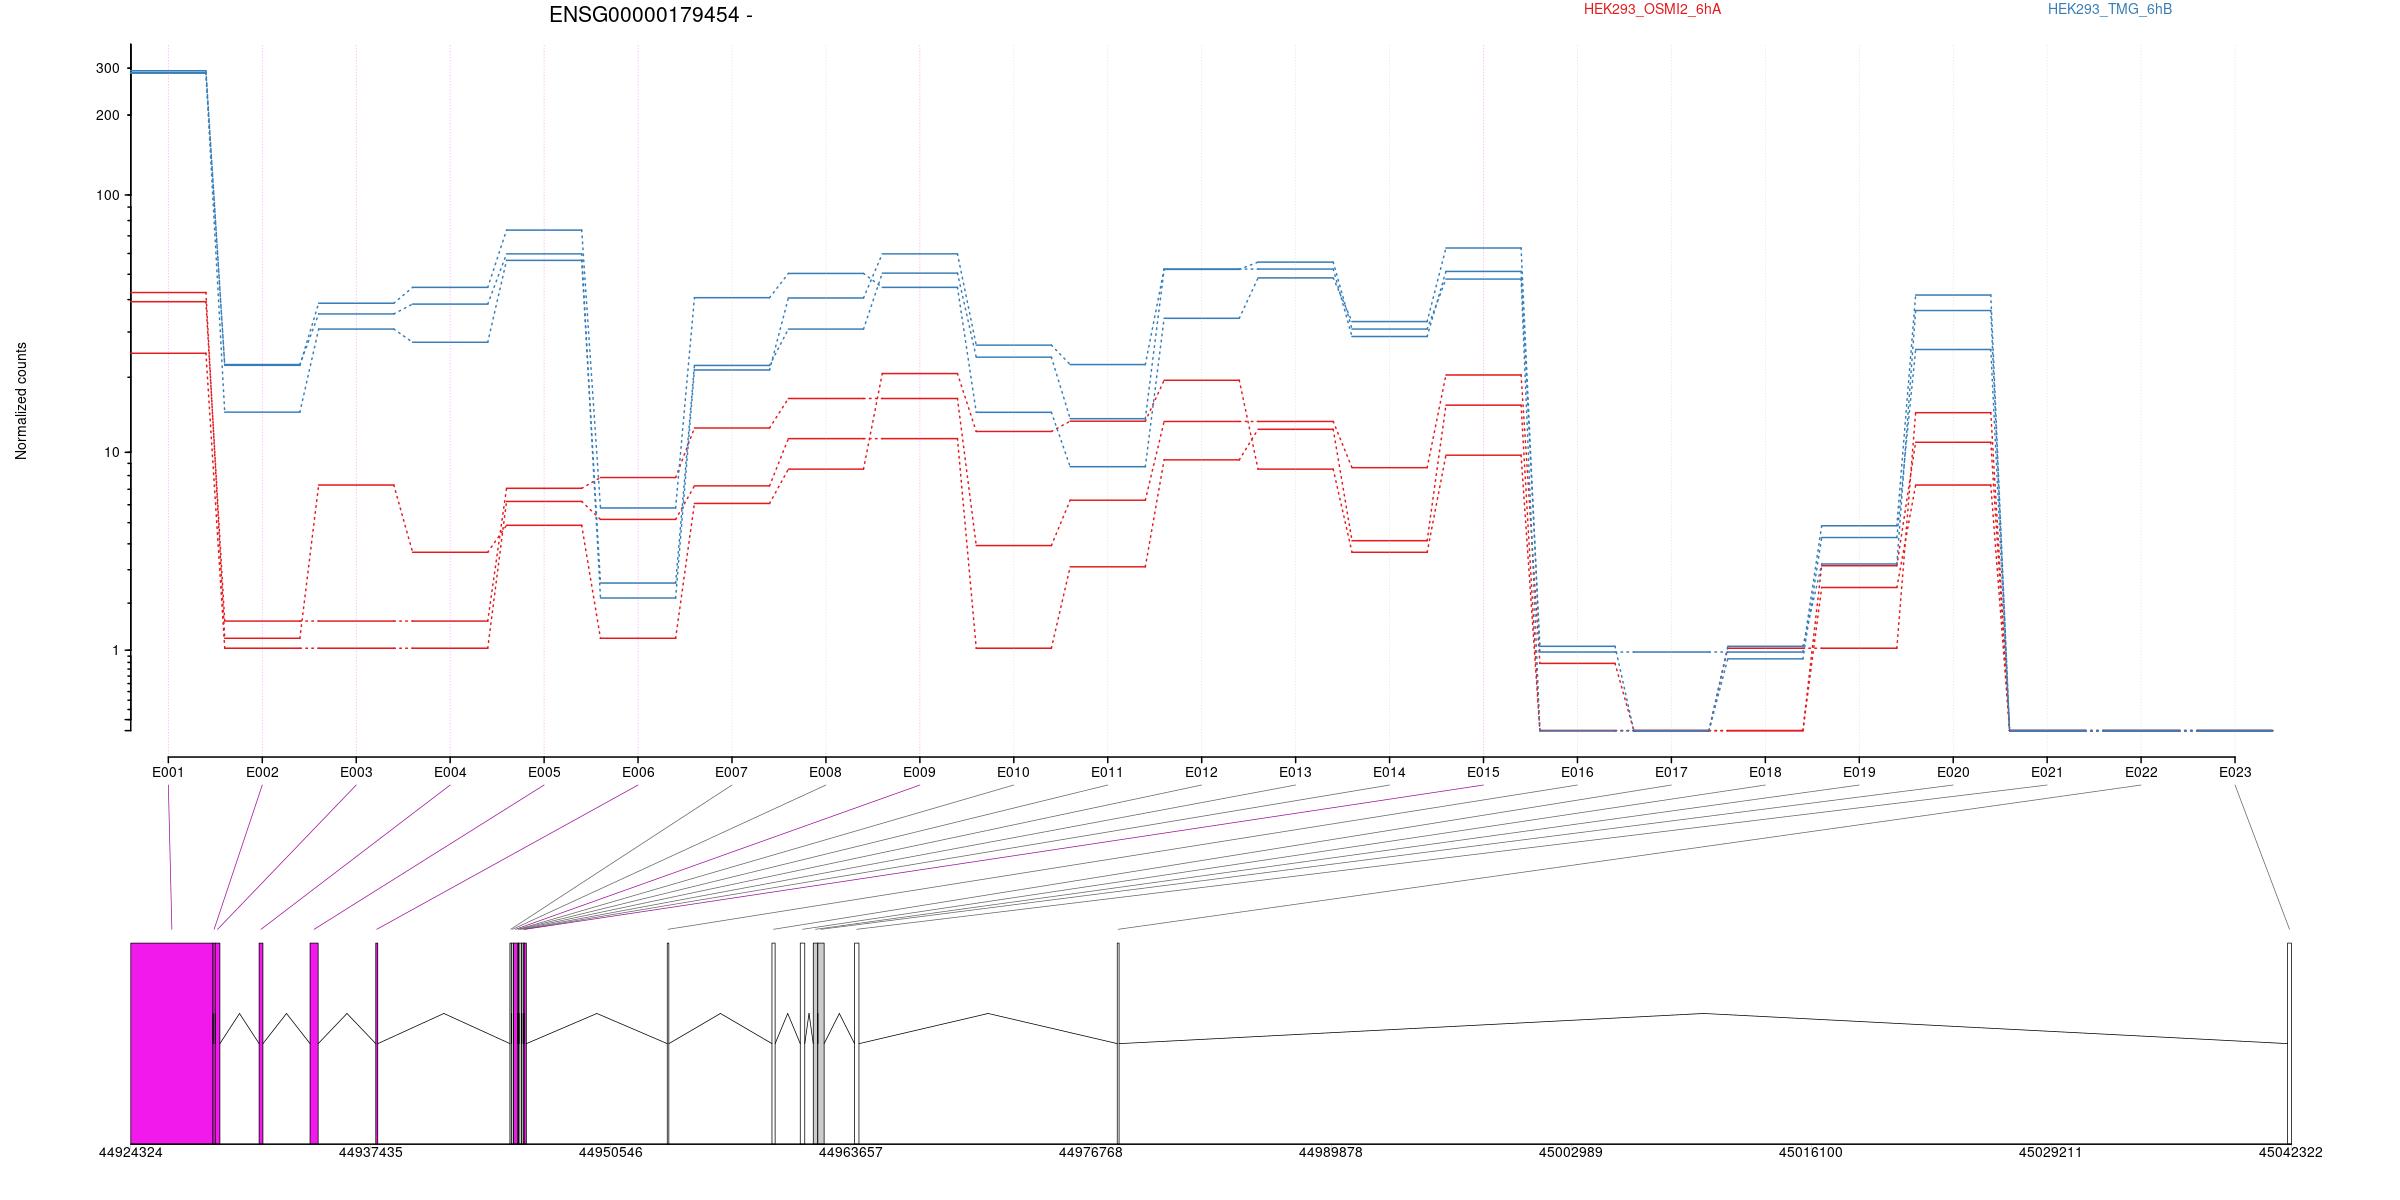
Task: Click exon label E011
Action: pyautogui.click(x=1107, y=772)
